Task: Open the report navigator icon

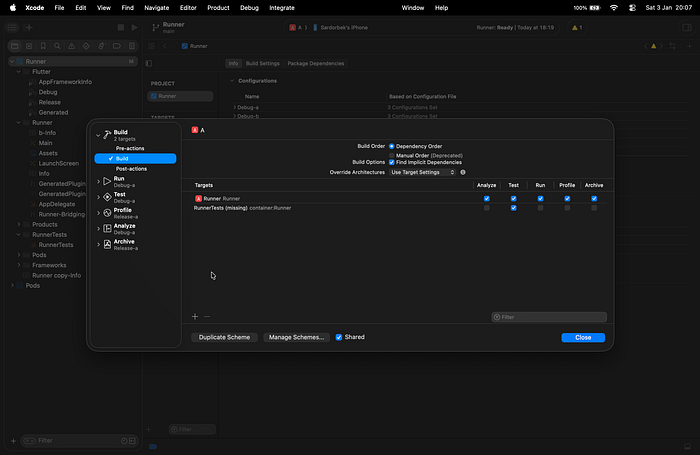Action: click(132, 46)
